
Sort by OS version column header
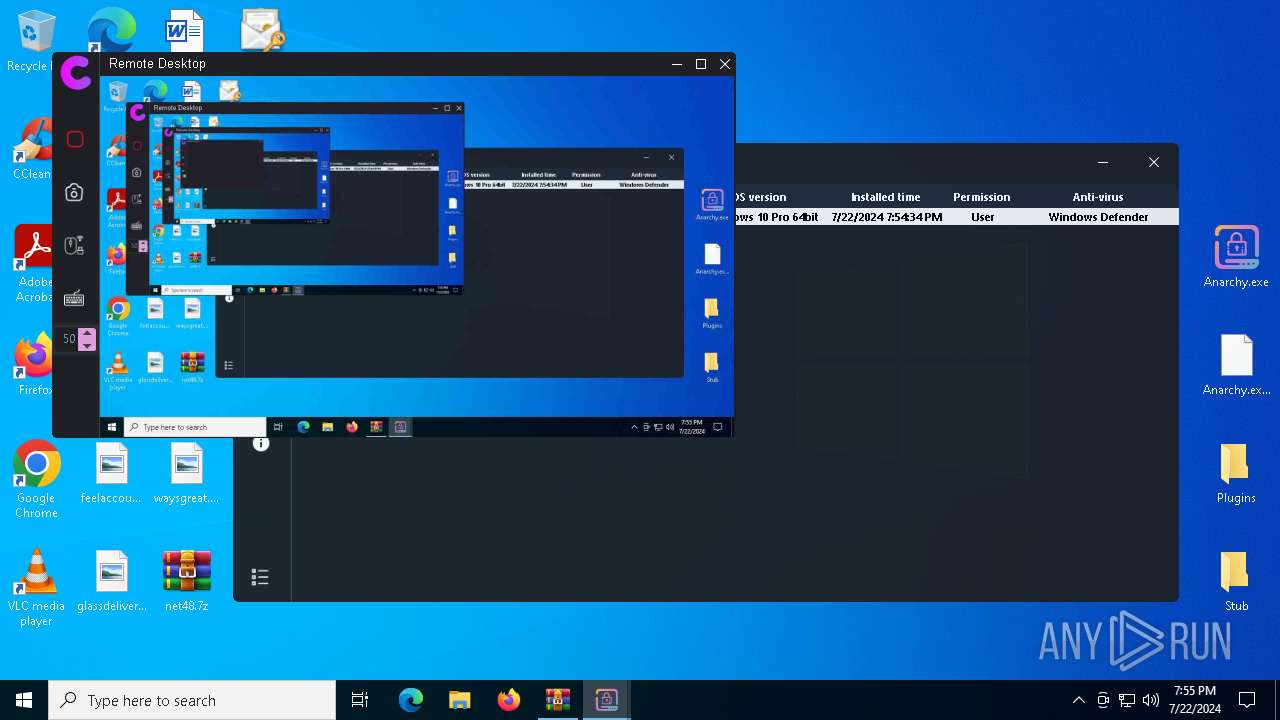[x=762, y=197]
